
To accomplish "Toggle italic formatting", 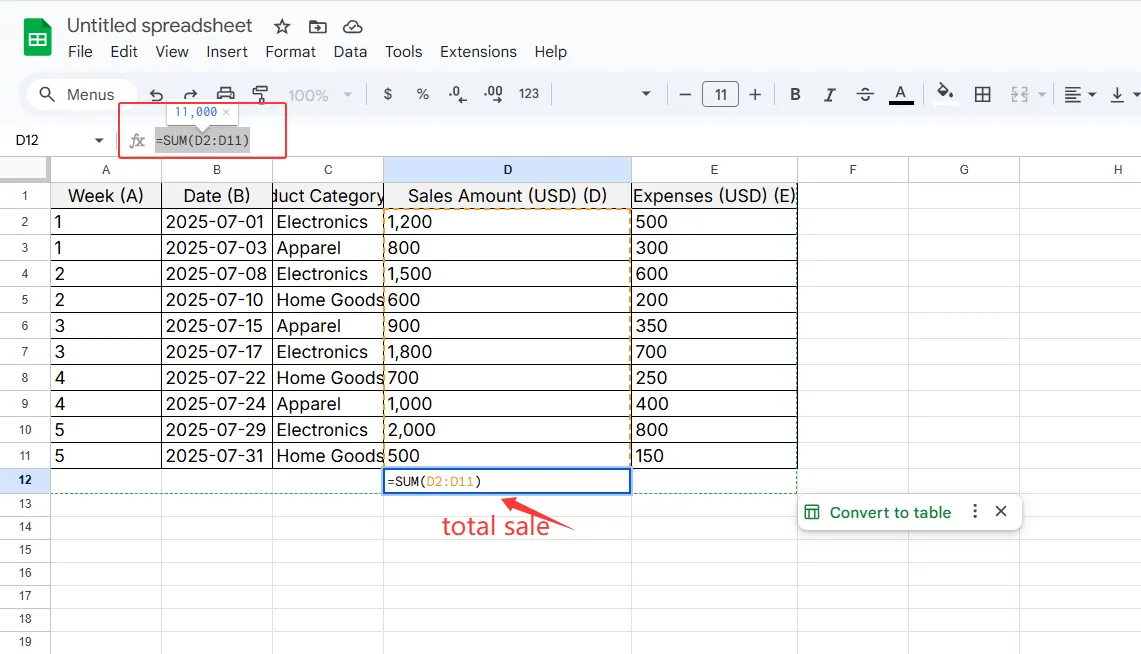I will [x=829, y=94].
